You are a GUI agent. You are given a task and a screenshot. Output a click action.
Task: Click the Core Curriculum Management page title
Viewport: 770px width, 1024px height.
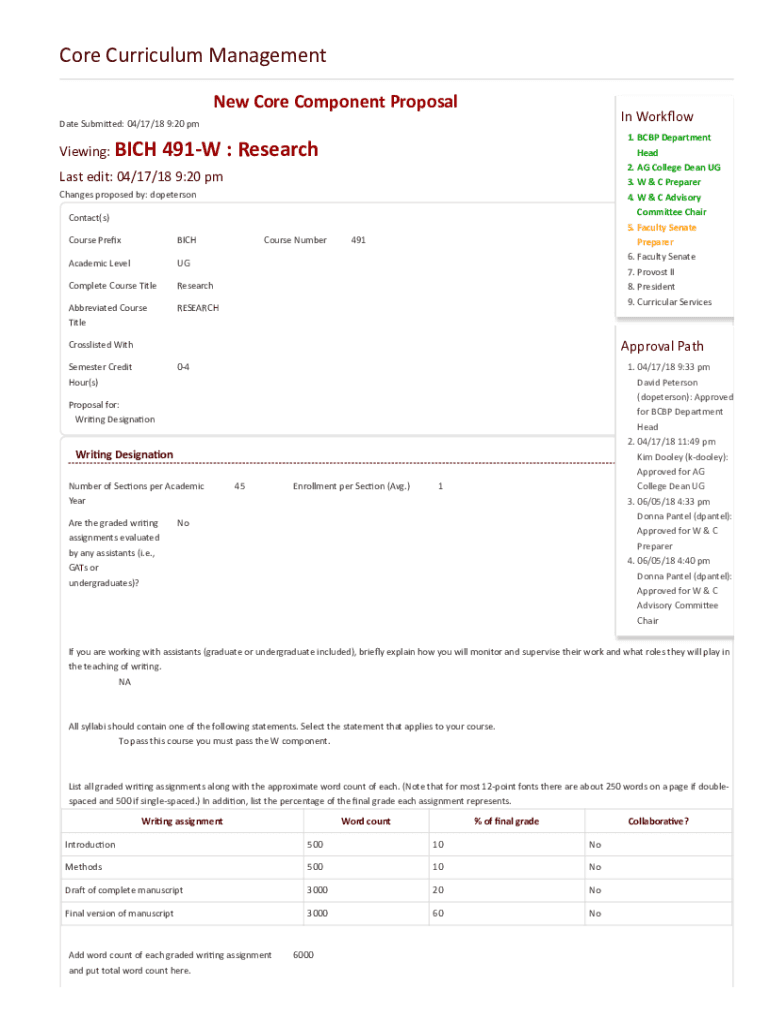(192, 55)
